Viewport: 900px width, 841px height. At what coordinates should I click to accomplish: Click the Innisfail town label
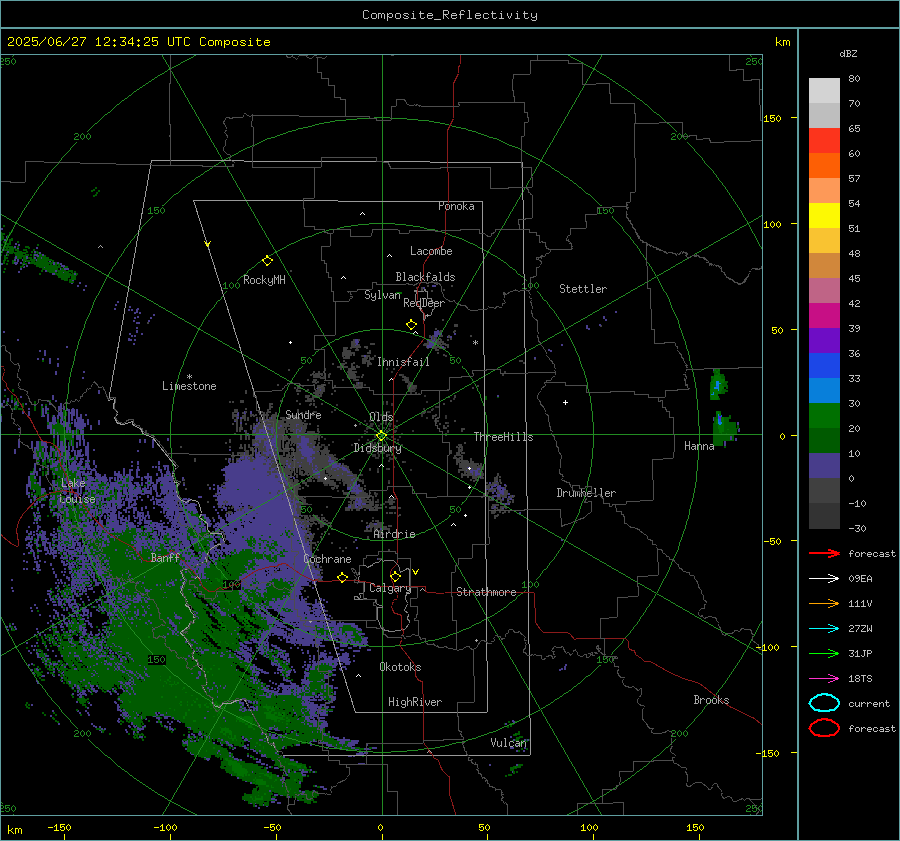(x=403, y=362)
